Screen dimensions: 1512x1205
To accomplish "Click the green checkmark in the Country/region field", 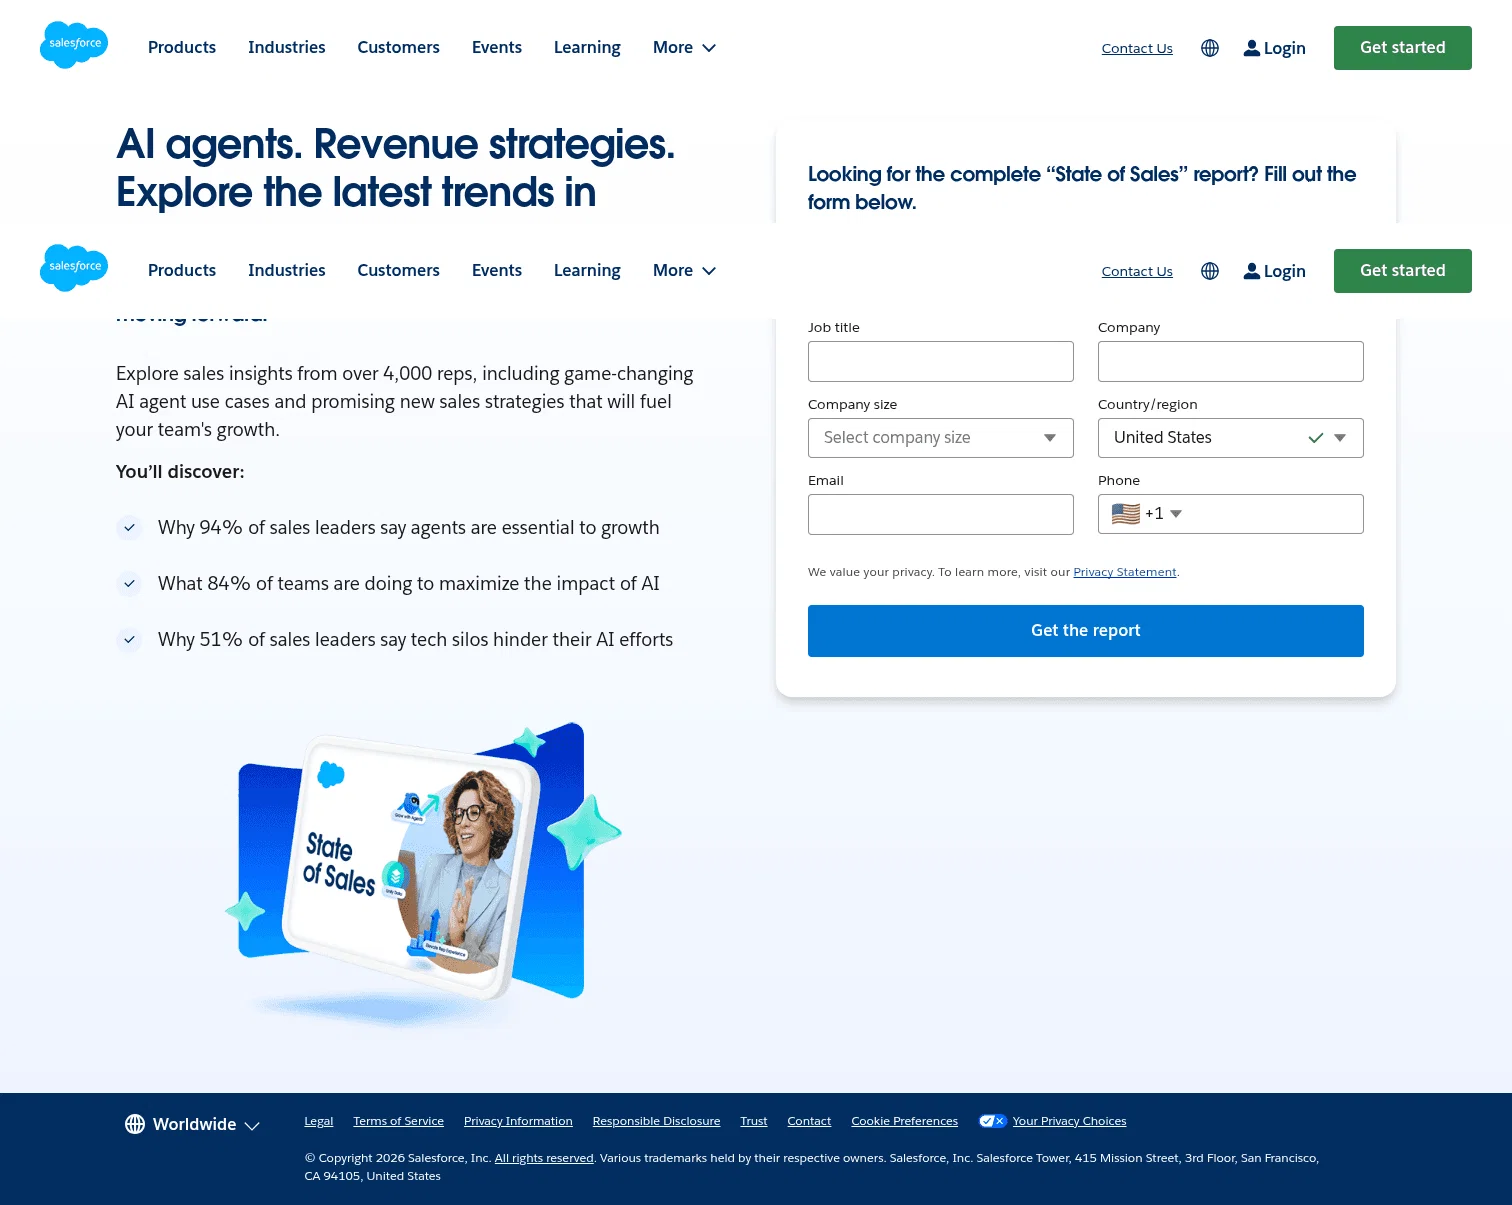I will [x=1316, y=438].
